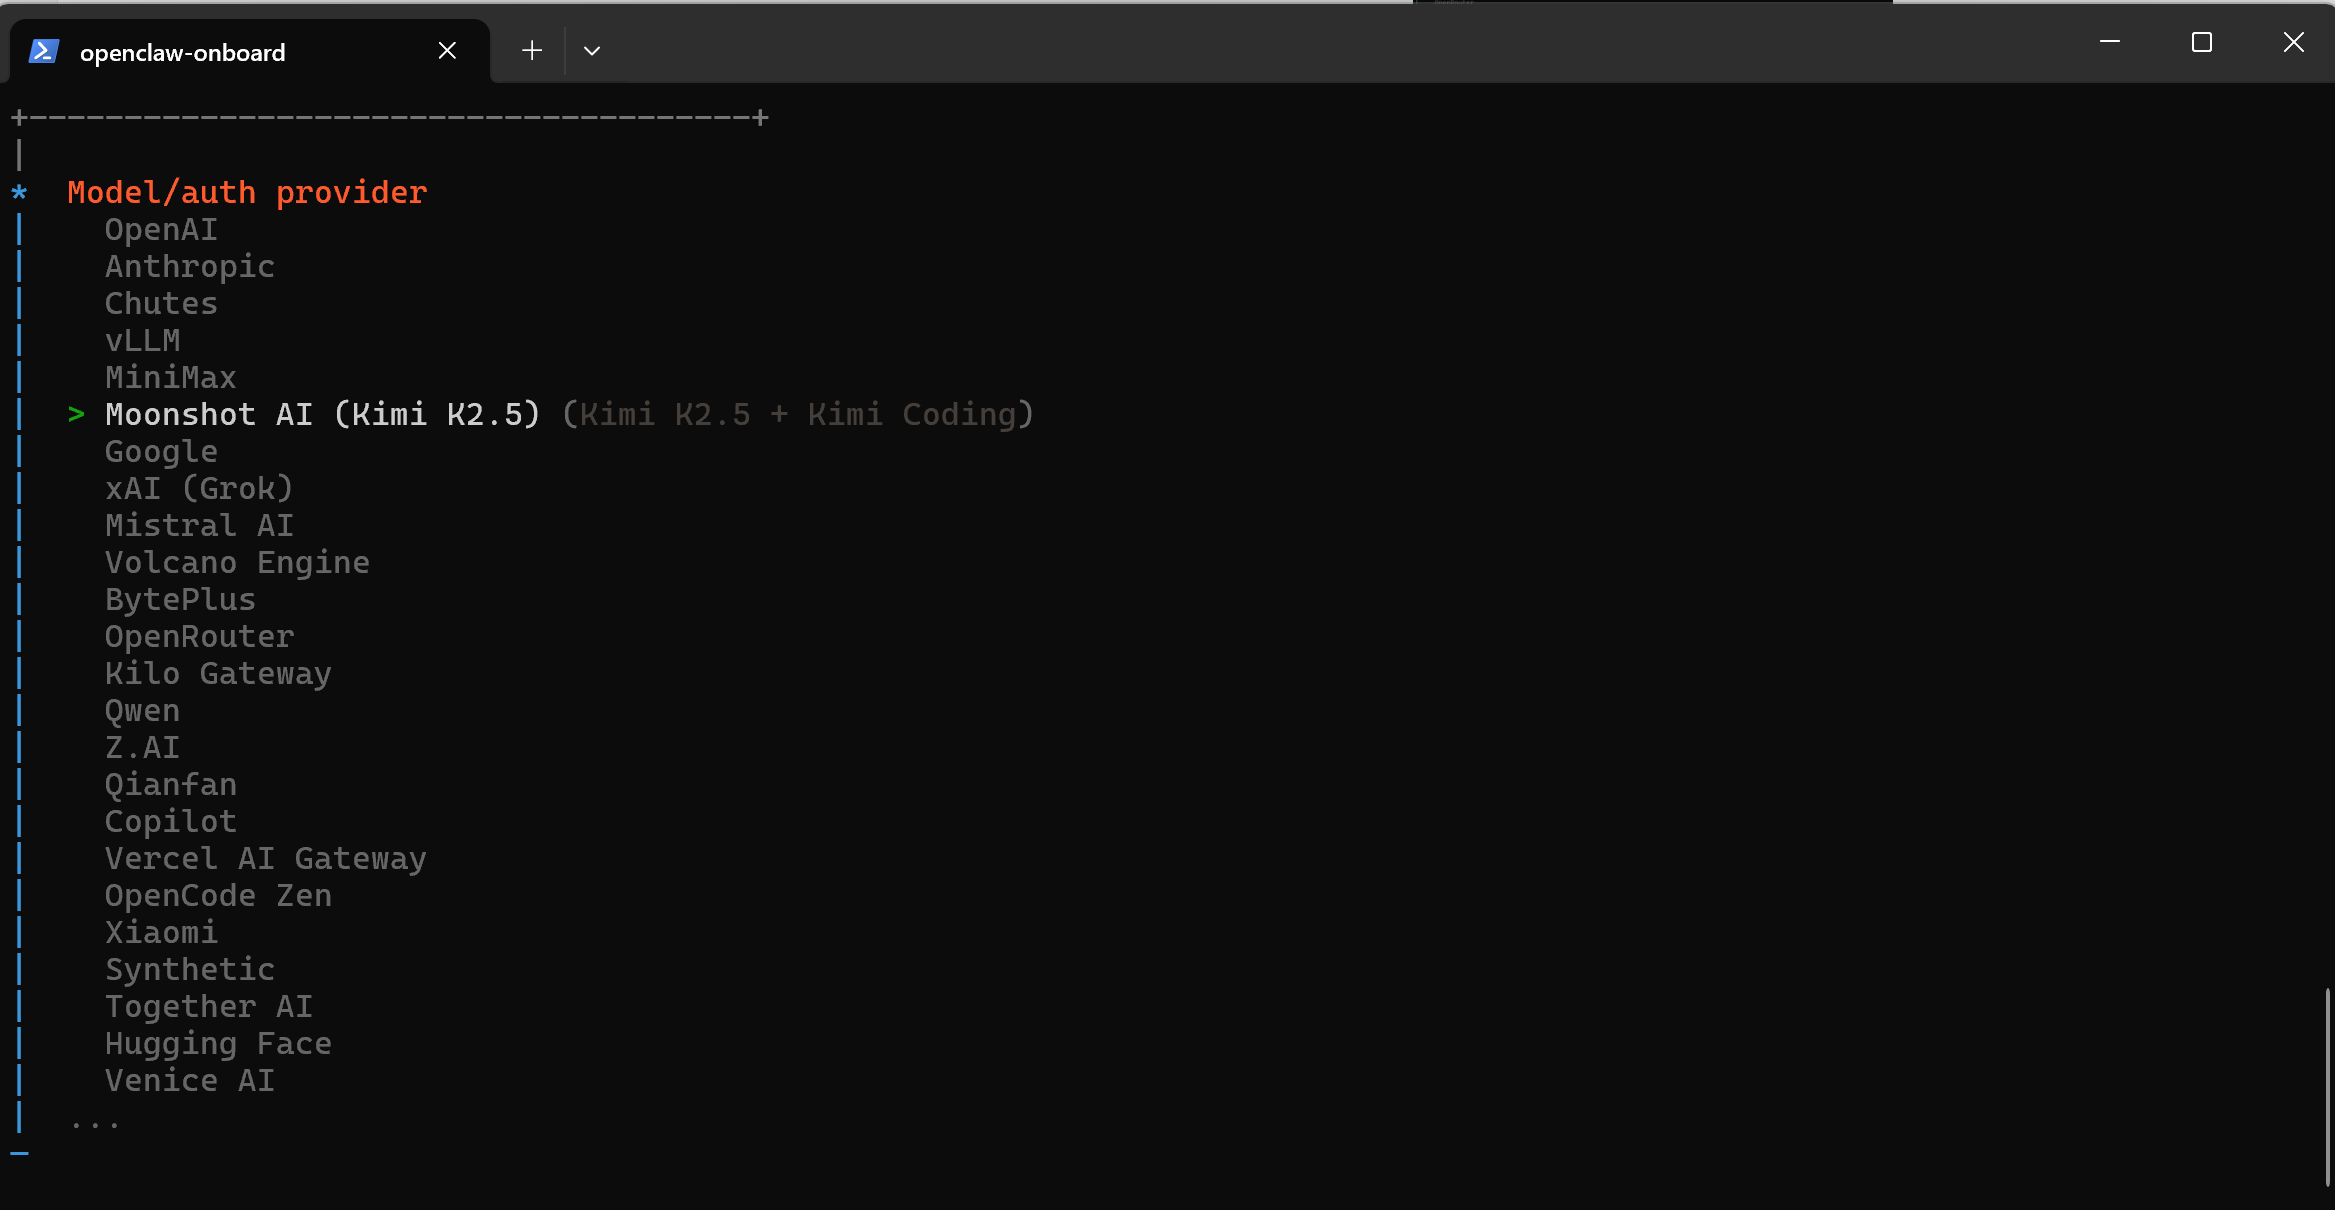Pick the Vercel AI Gateway provider

pos(265,859)
